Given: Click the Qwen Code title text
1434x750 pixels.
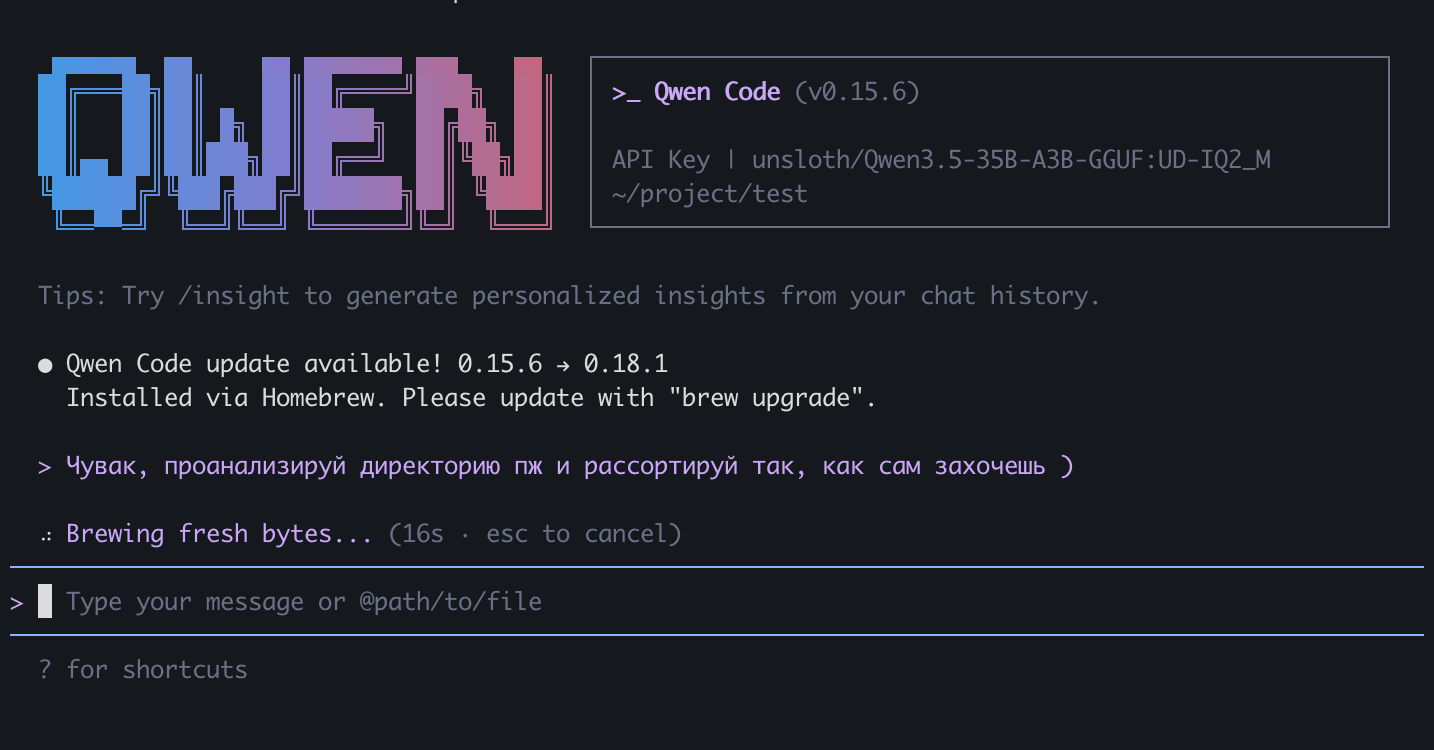Looking at the screenshot, I should tap(717, 92).
